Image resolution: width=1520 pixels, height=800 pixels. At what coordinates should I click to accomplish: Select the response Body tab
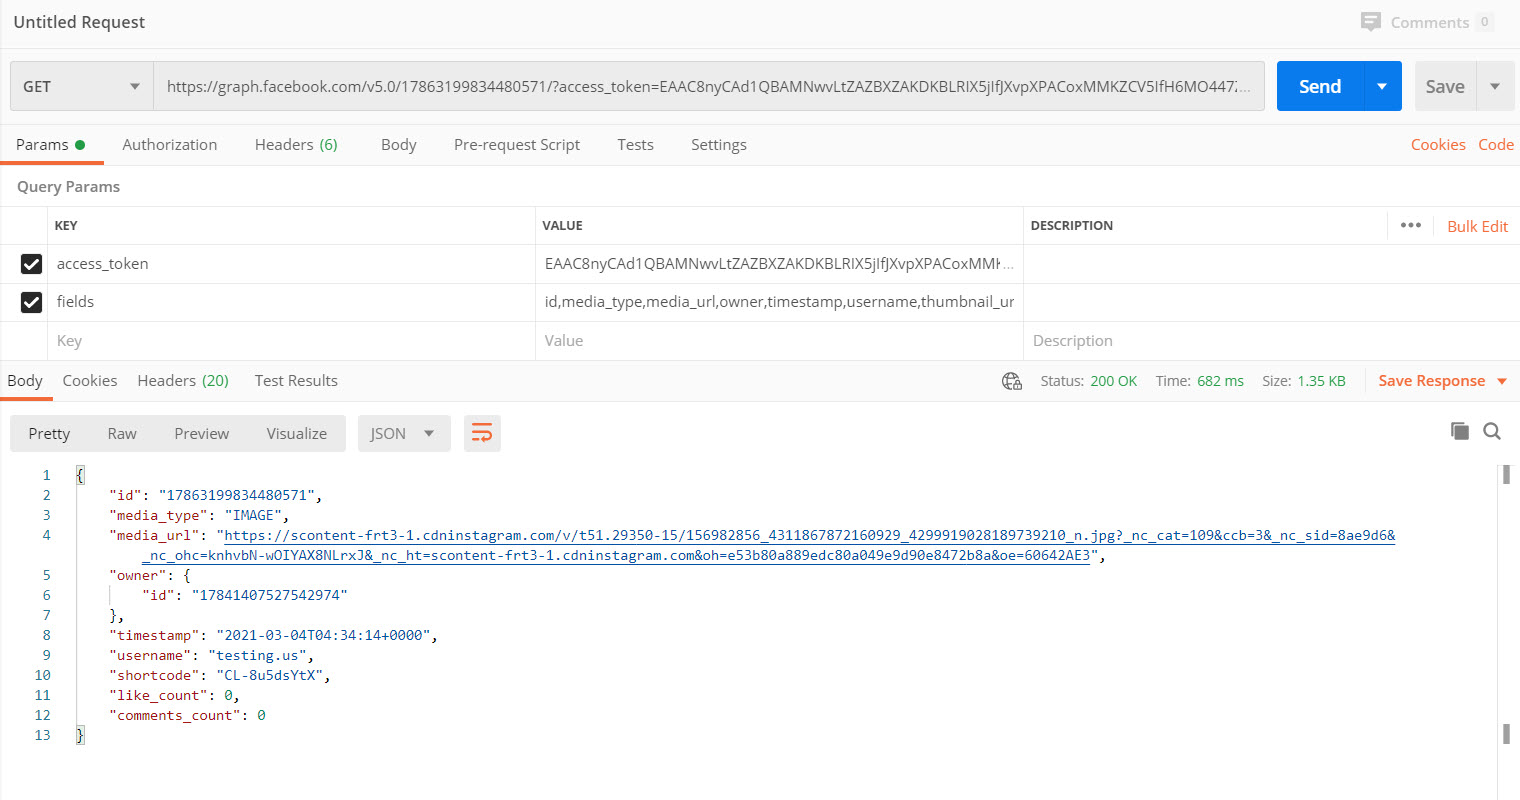coord(25,381)
